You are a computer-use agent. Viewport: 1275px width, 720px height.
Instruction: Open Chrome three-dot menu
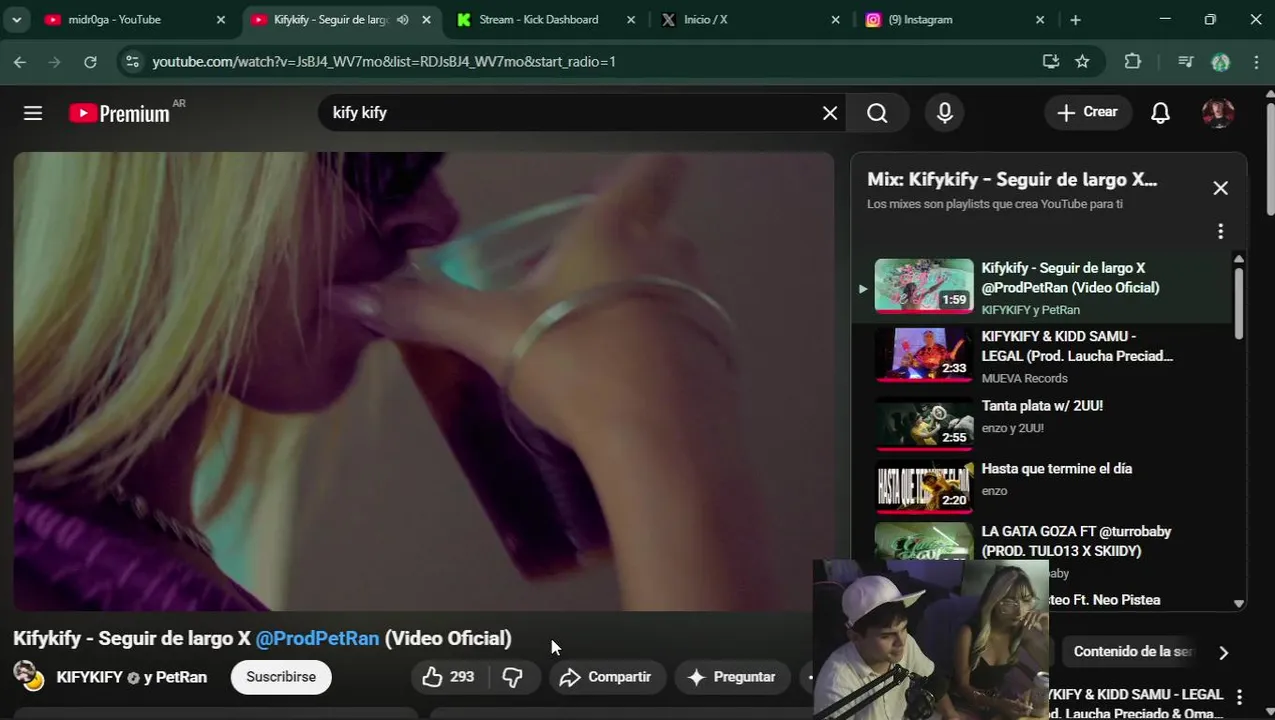(1256, 62)
